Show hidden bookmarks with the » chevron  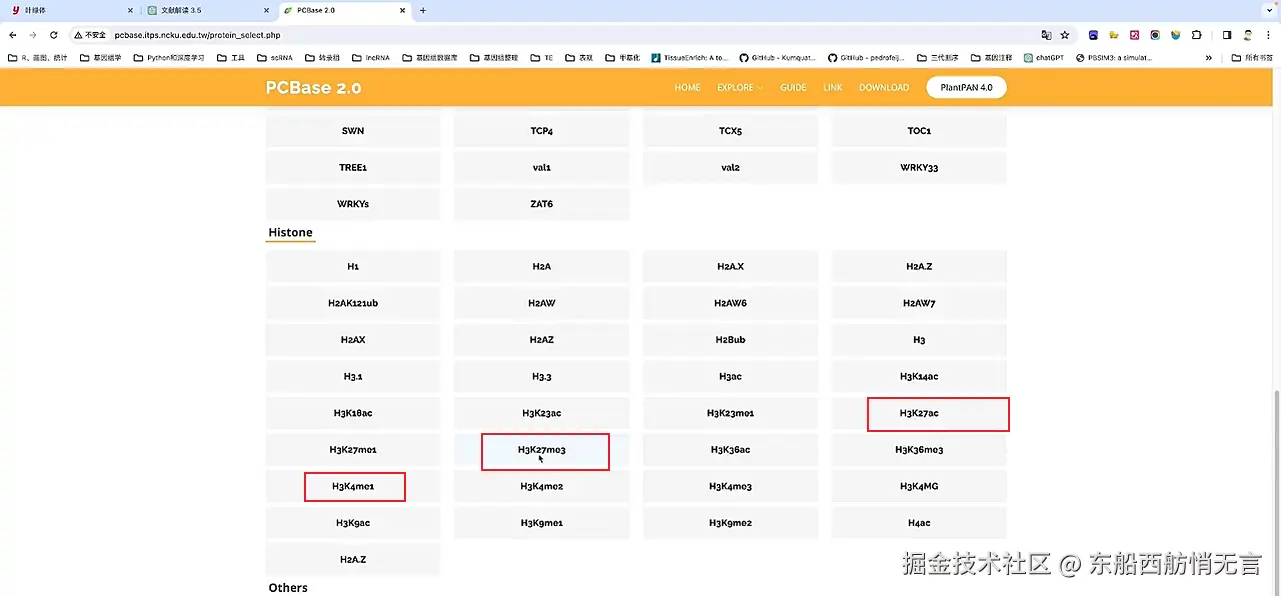(1208, 58)
